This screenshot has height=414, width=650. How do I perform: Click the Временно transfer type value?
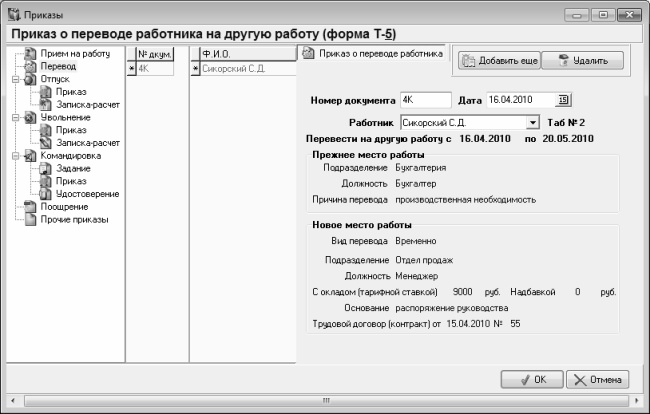point(416,241)
